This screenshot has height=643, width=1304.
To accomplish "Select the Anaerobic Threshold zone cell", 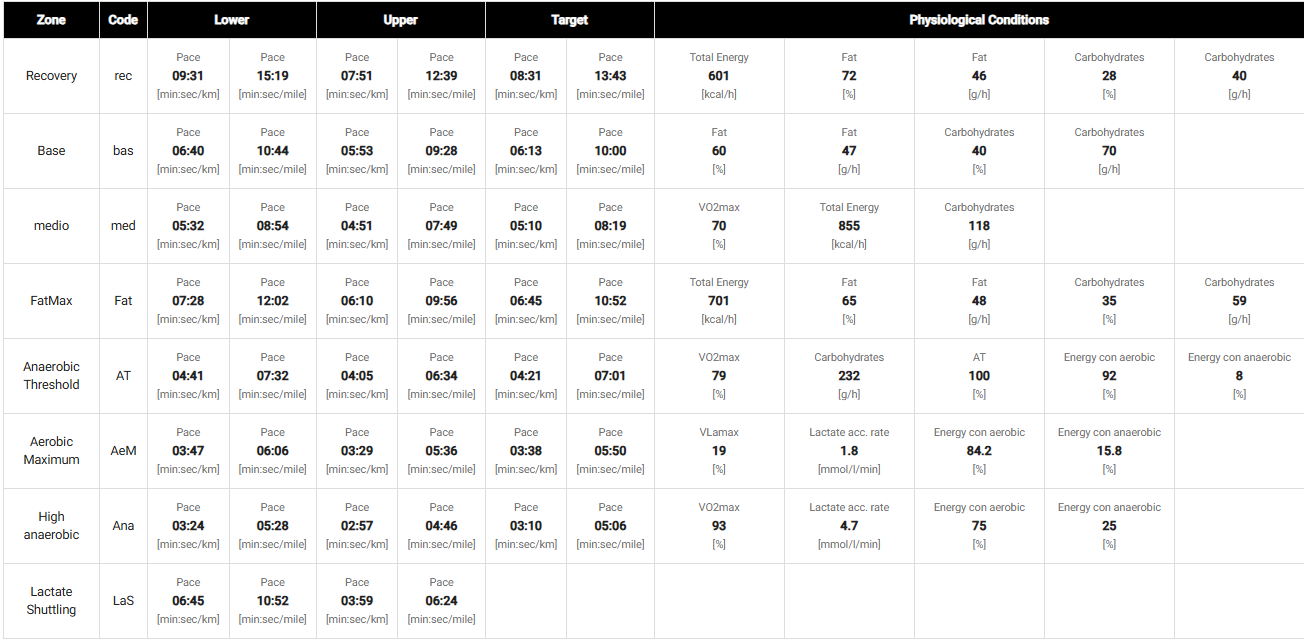I will 51,376.
